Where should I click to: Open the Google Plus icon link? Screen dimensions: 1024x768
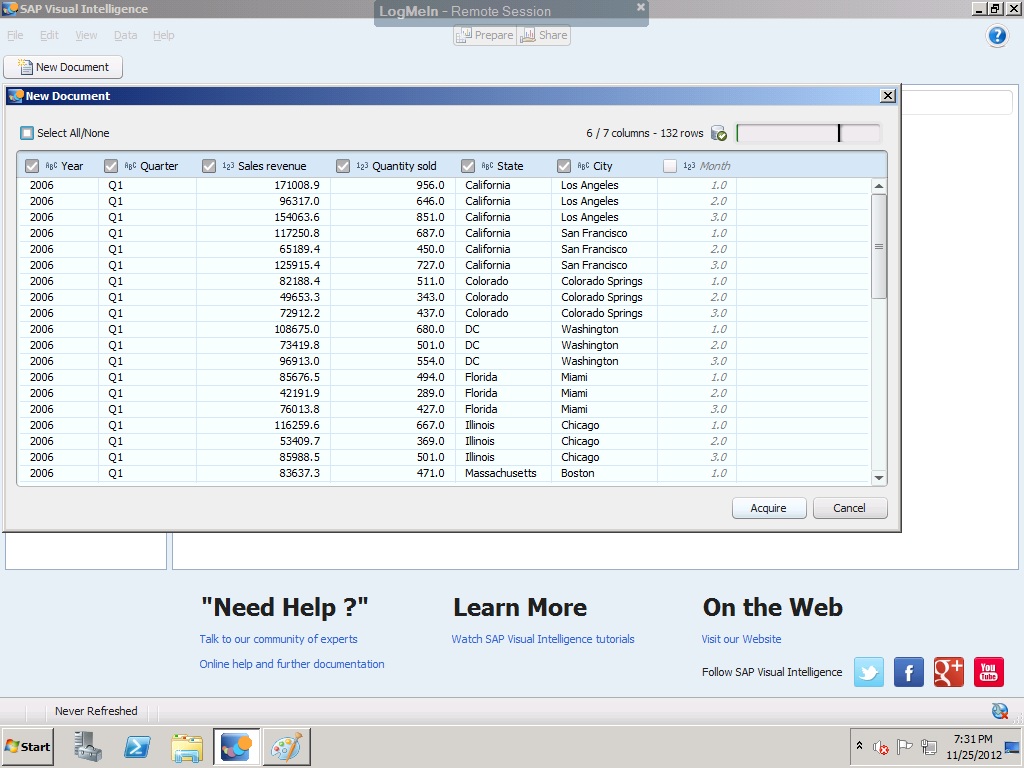pyautogui.click(x=948, y=672)
